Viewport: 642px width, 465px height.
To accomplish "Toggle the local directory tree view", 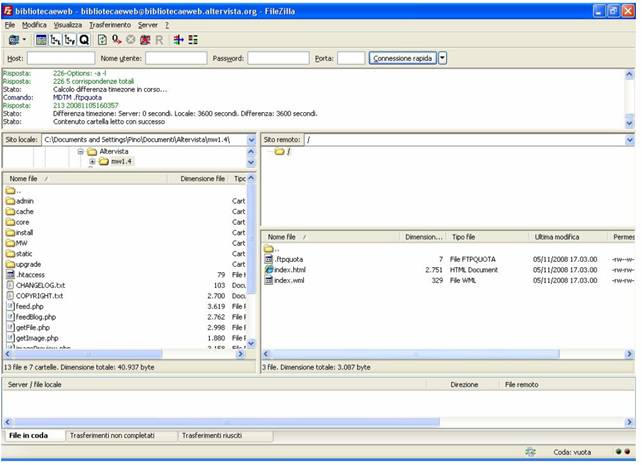I will click(x=55, y=40).
